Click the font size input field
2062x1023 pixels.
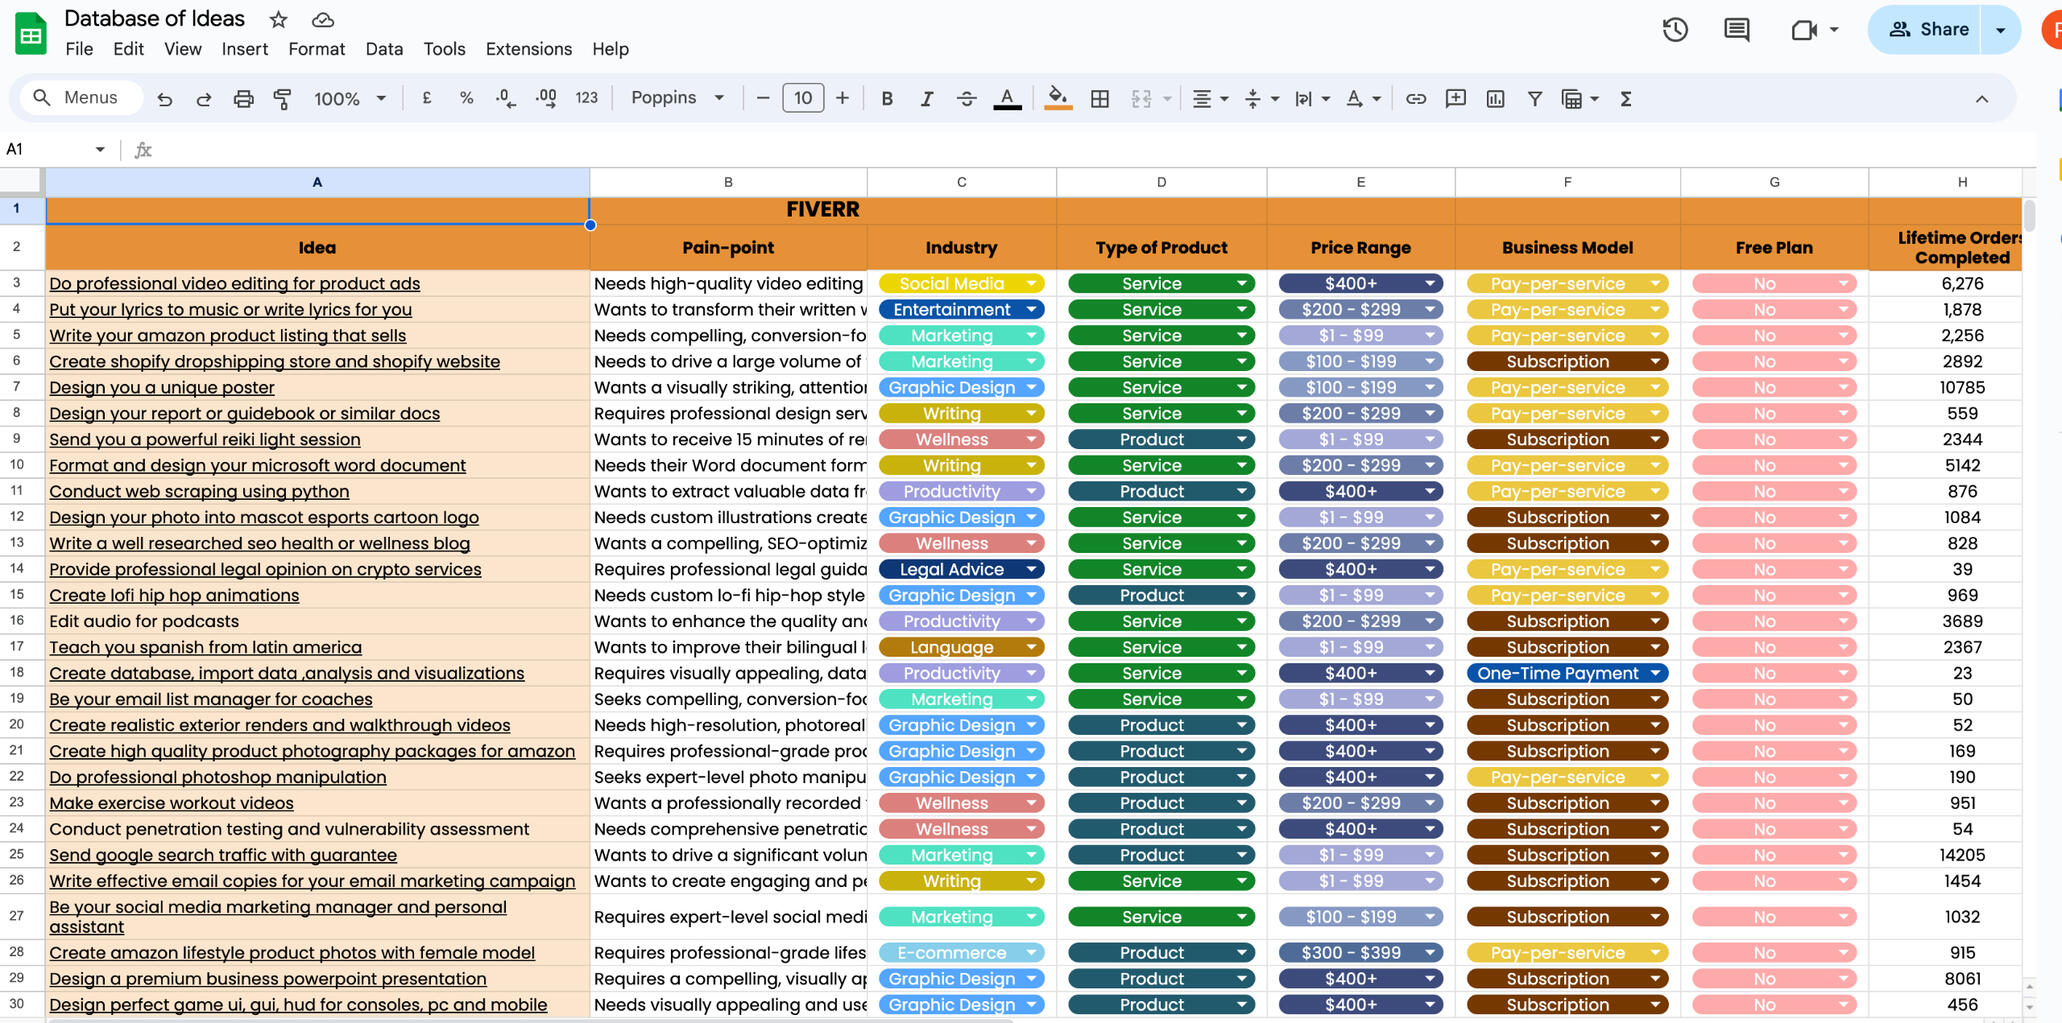[x=802, y=98]
